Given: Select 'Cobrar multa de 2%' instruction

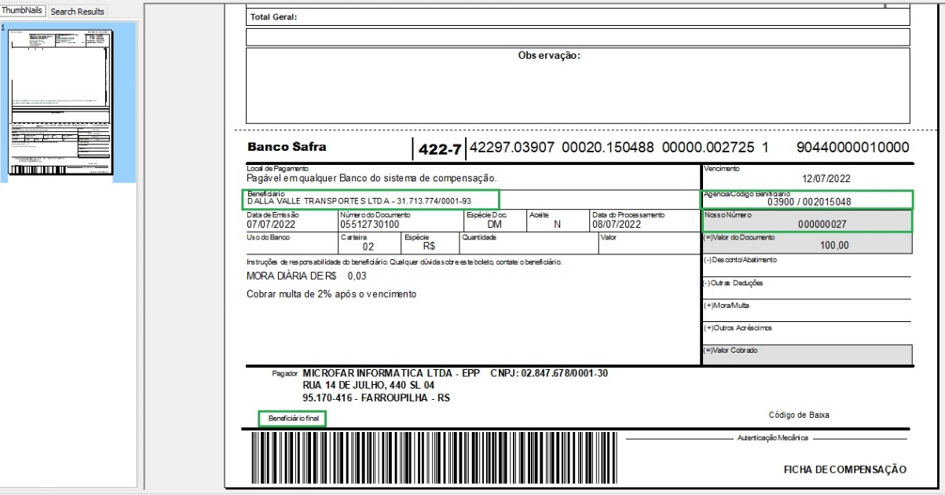Looking at the screenshot, I should (331, 294).
